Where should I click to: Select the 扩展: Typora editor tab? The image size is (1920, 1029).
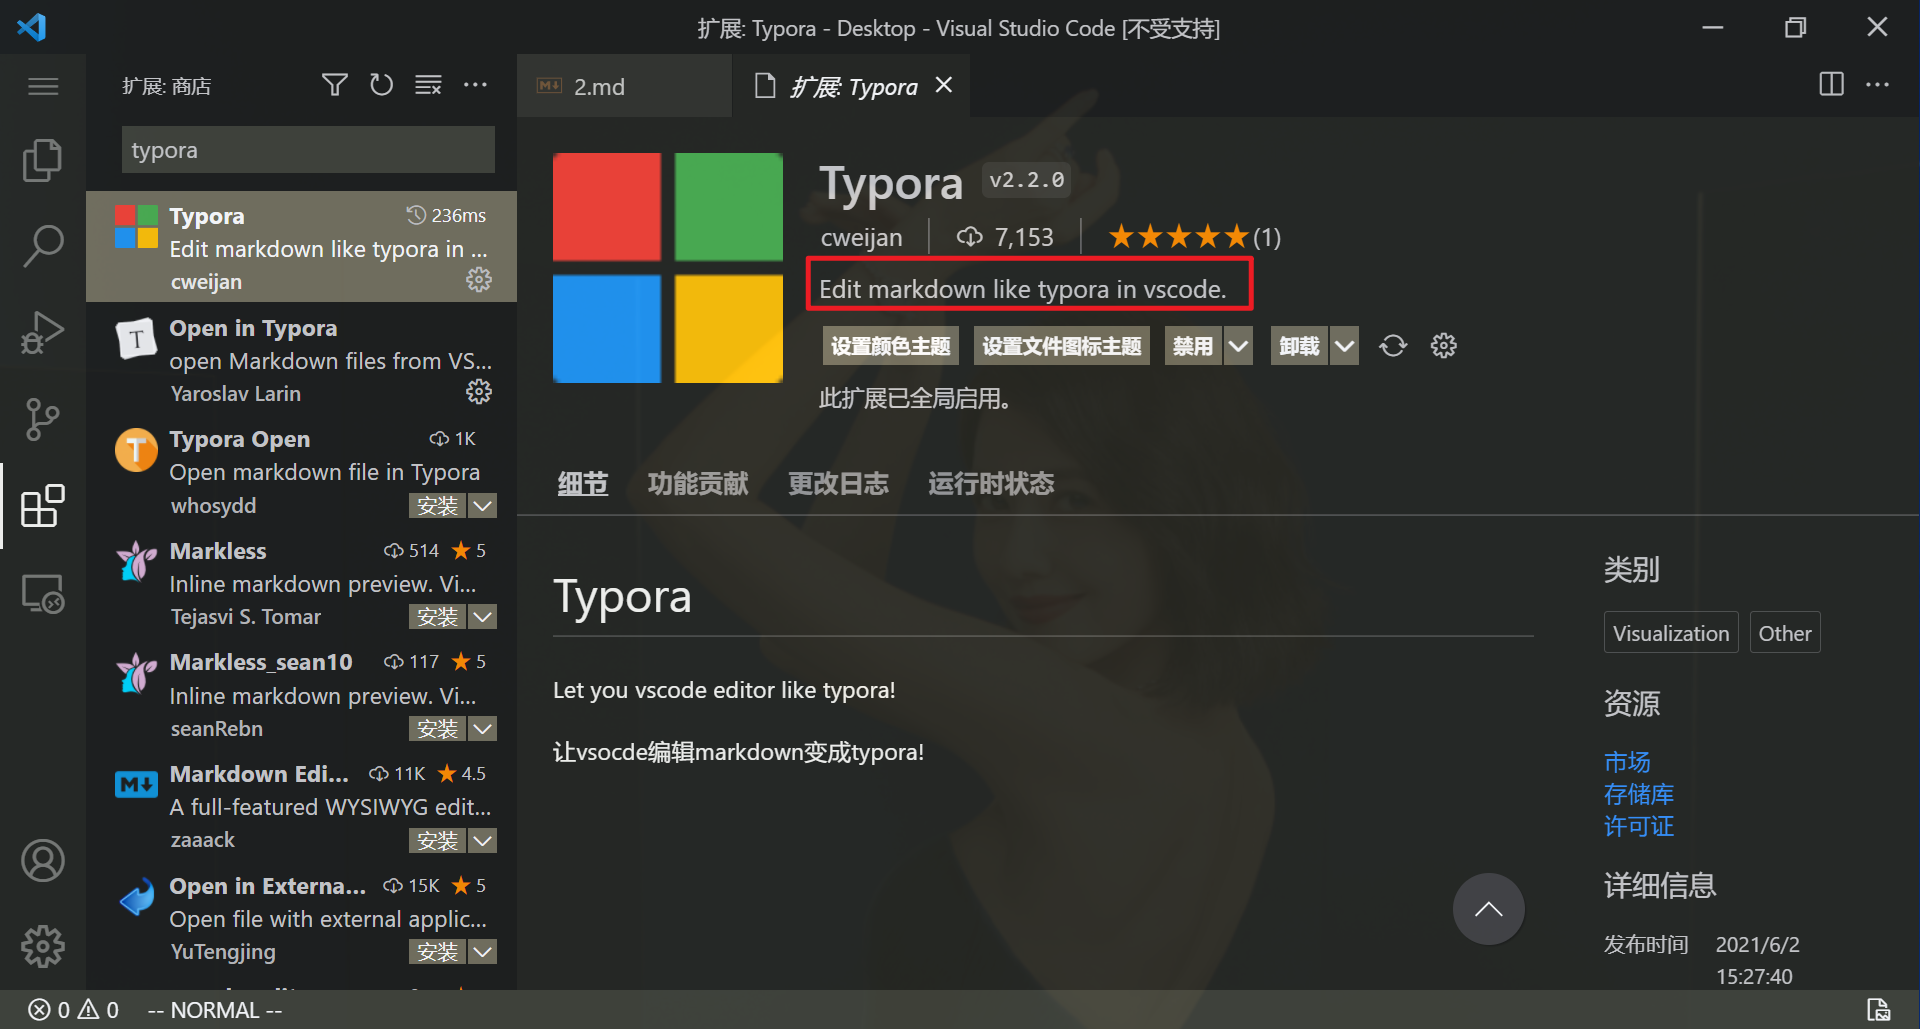853,87
